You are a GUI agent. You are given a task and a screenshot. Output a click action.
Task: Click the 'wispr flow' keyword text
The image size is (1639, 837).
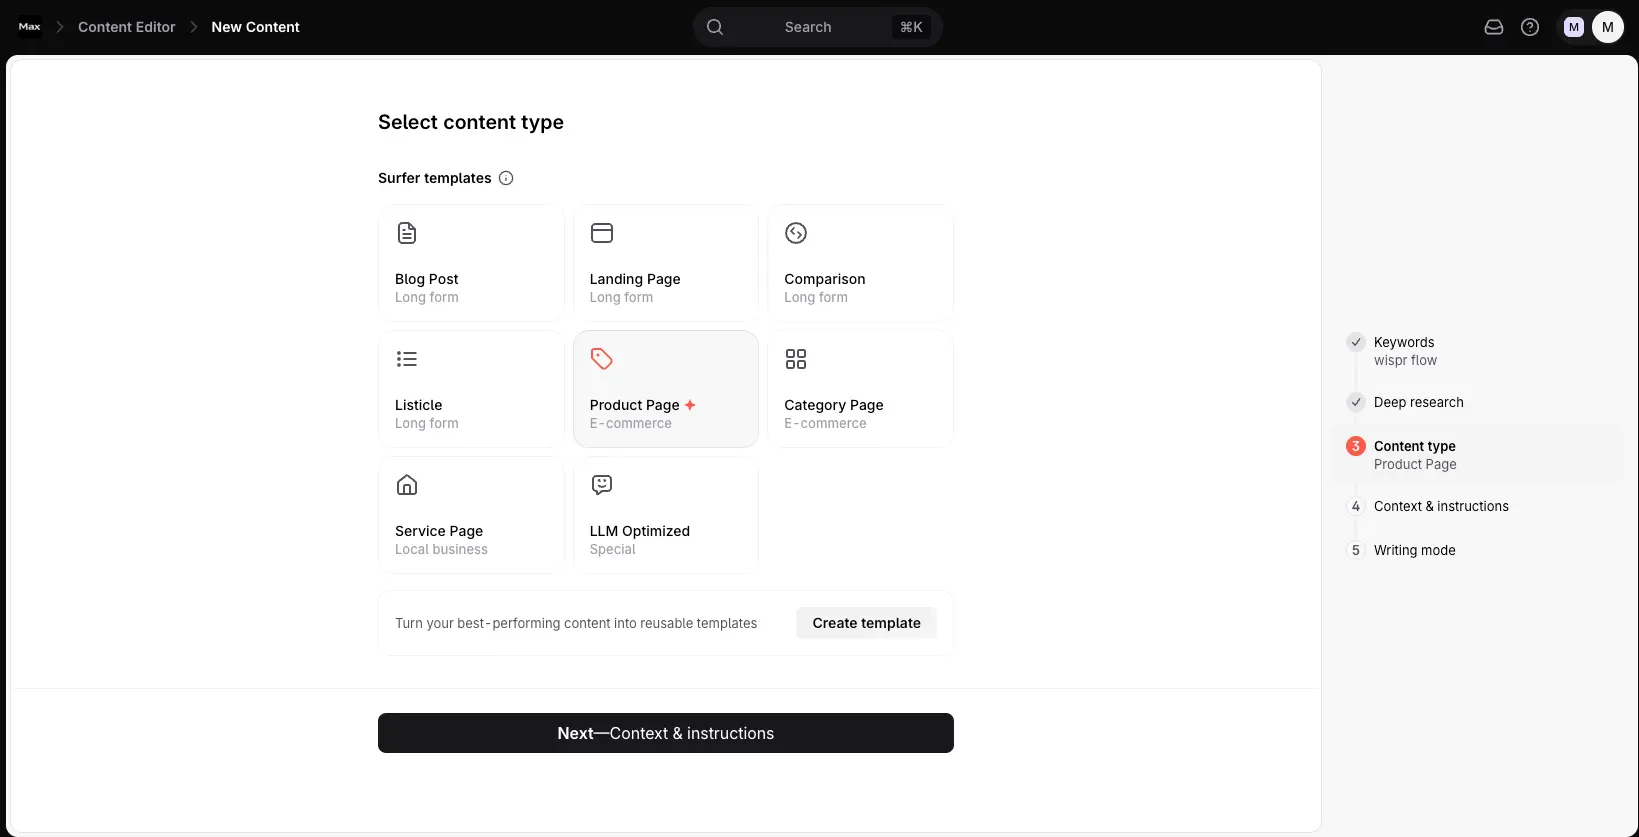1405,360
